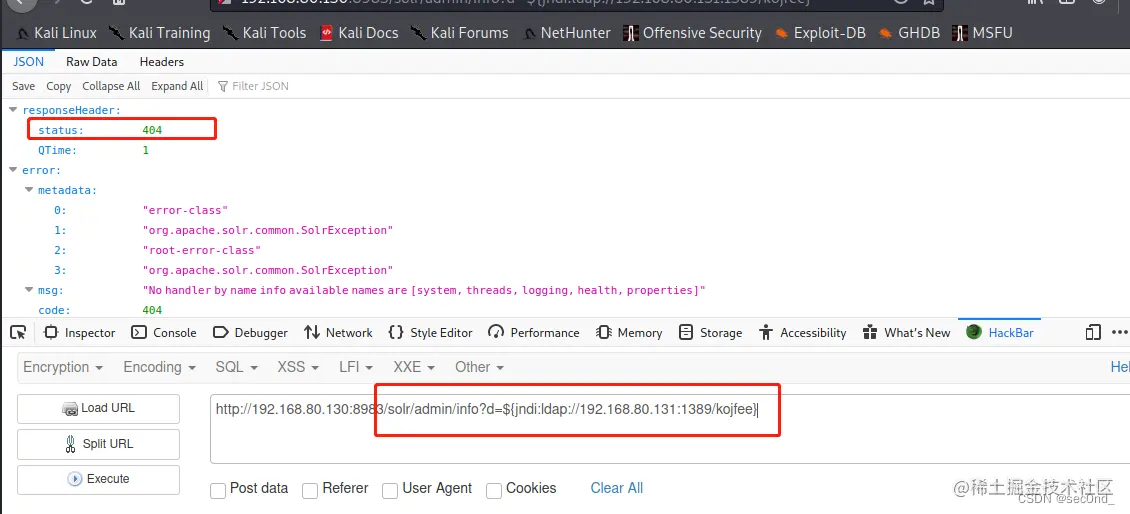Viewport: 1130px width, 514px height.
Task: Open the Storage devtools panel
Action: 711,332
